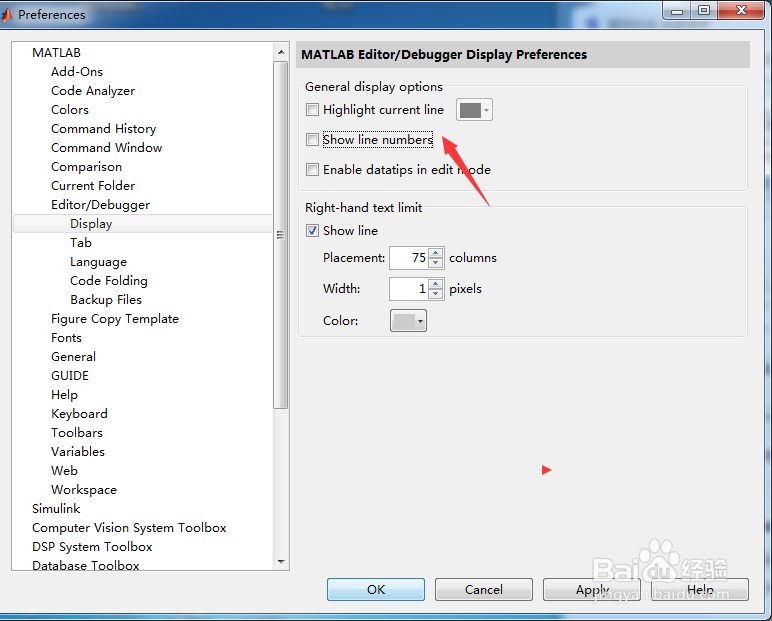The image size is (772, 621).
Task: Select MATLAB root in preferences tree
Action: (56, 53)
